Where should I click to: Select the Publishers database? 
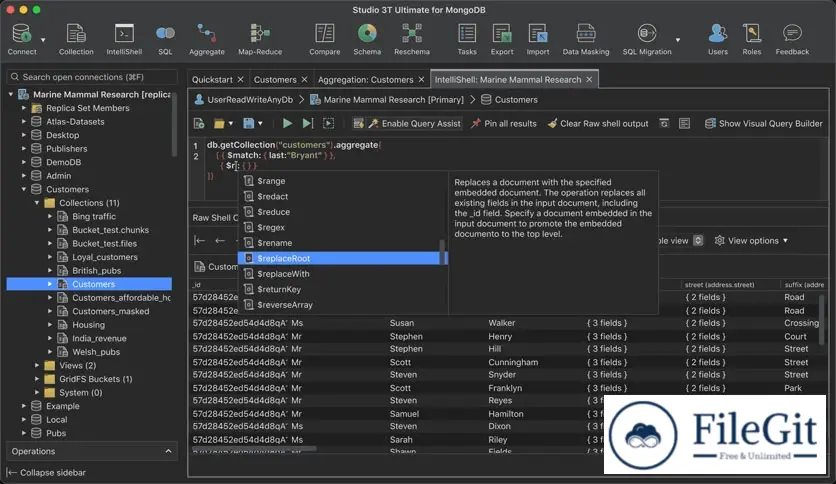pos(67,149)
